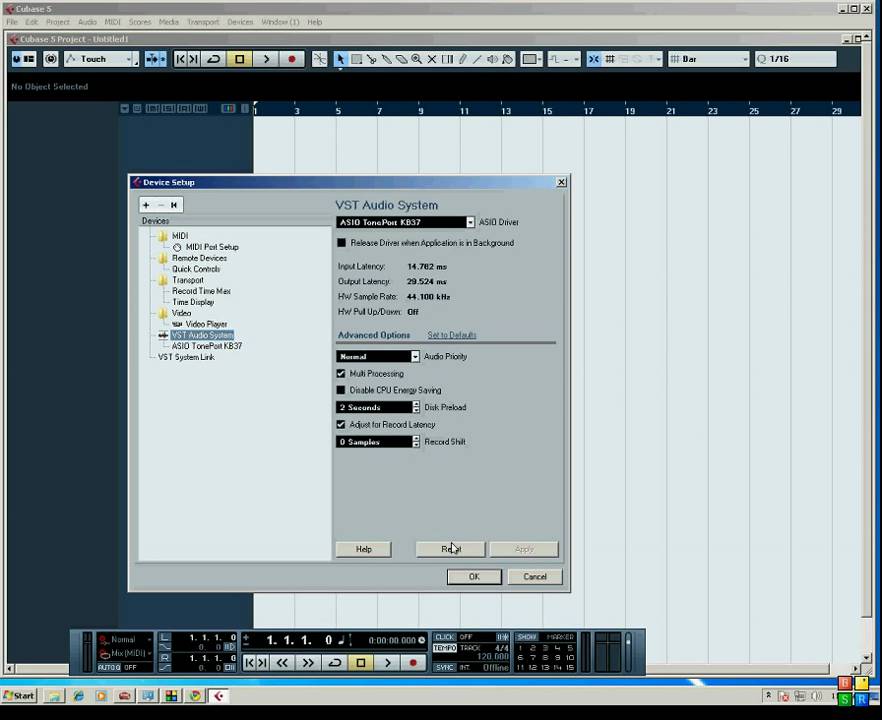Click the Rewind button in transport panel
The height and width of the screenshot is (720, 882).
(x=282, y=663)
